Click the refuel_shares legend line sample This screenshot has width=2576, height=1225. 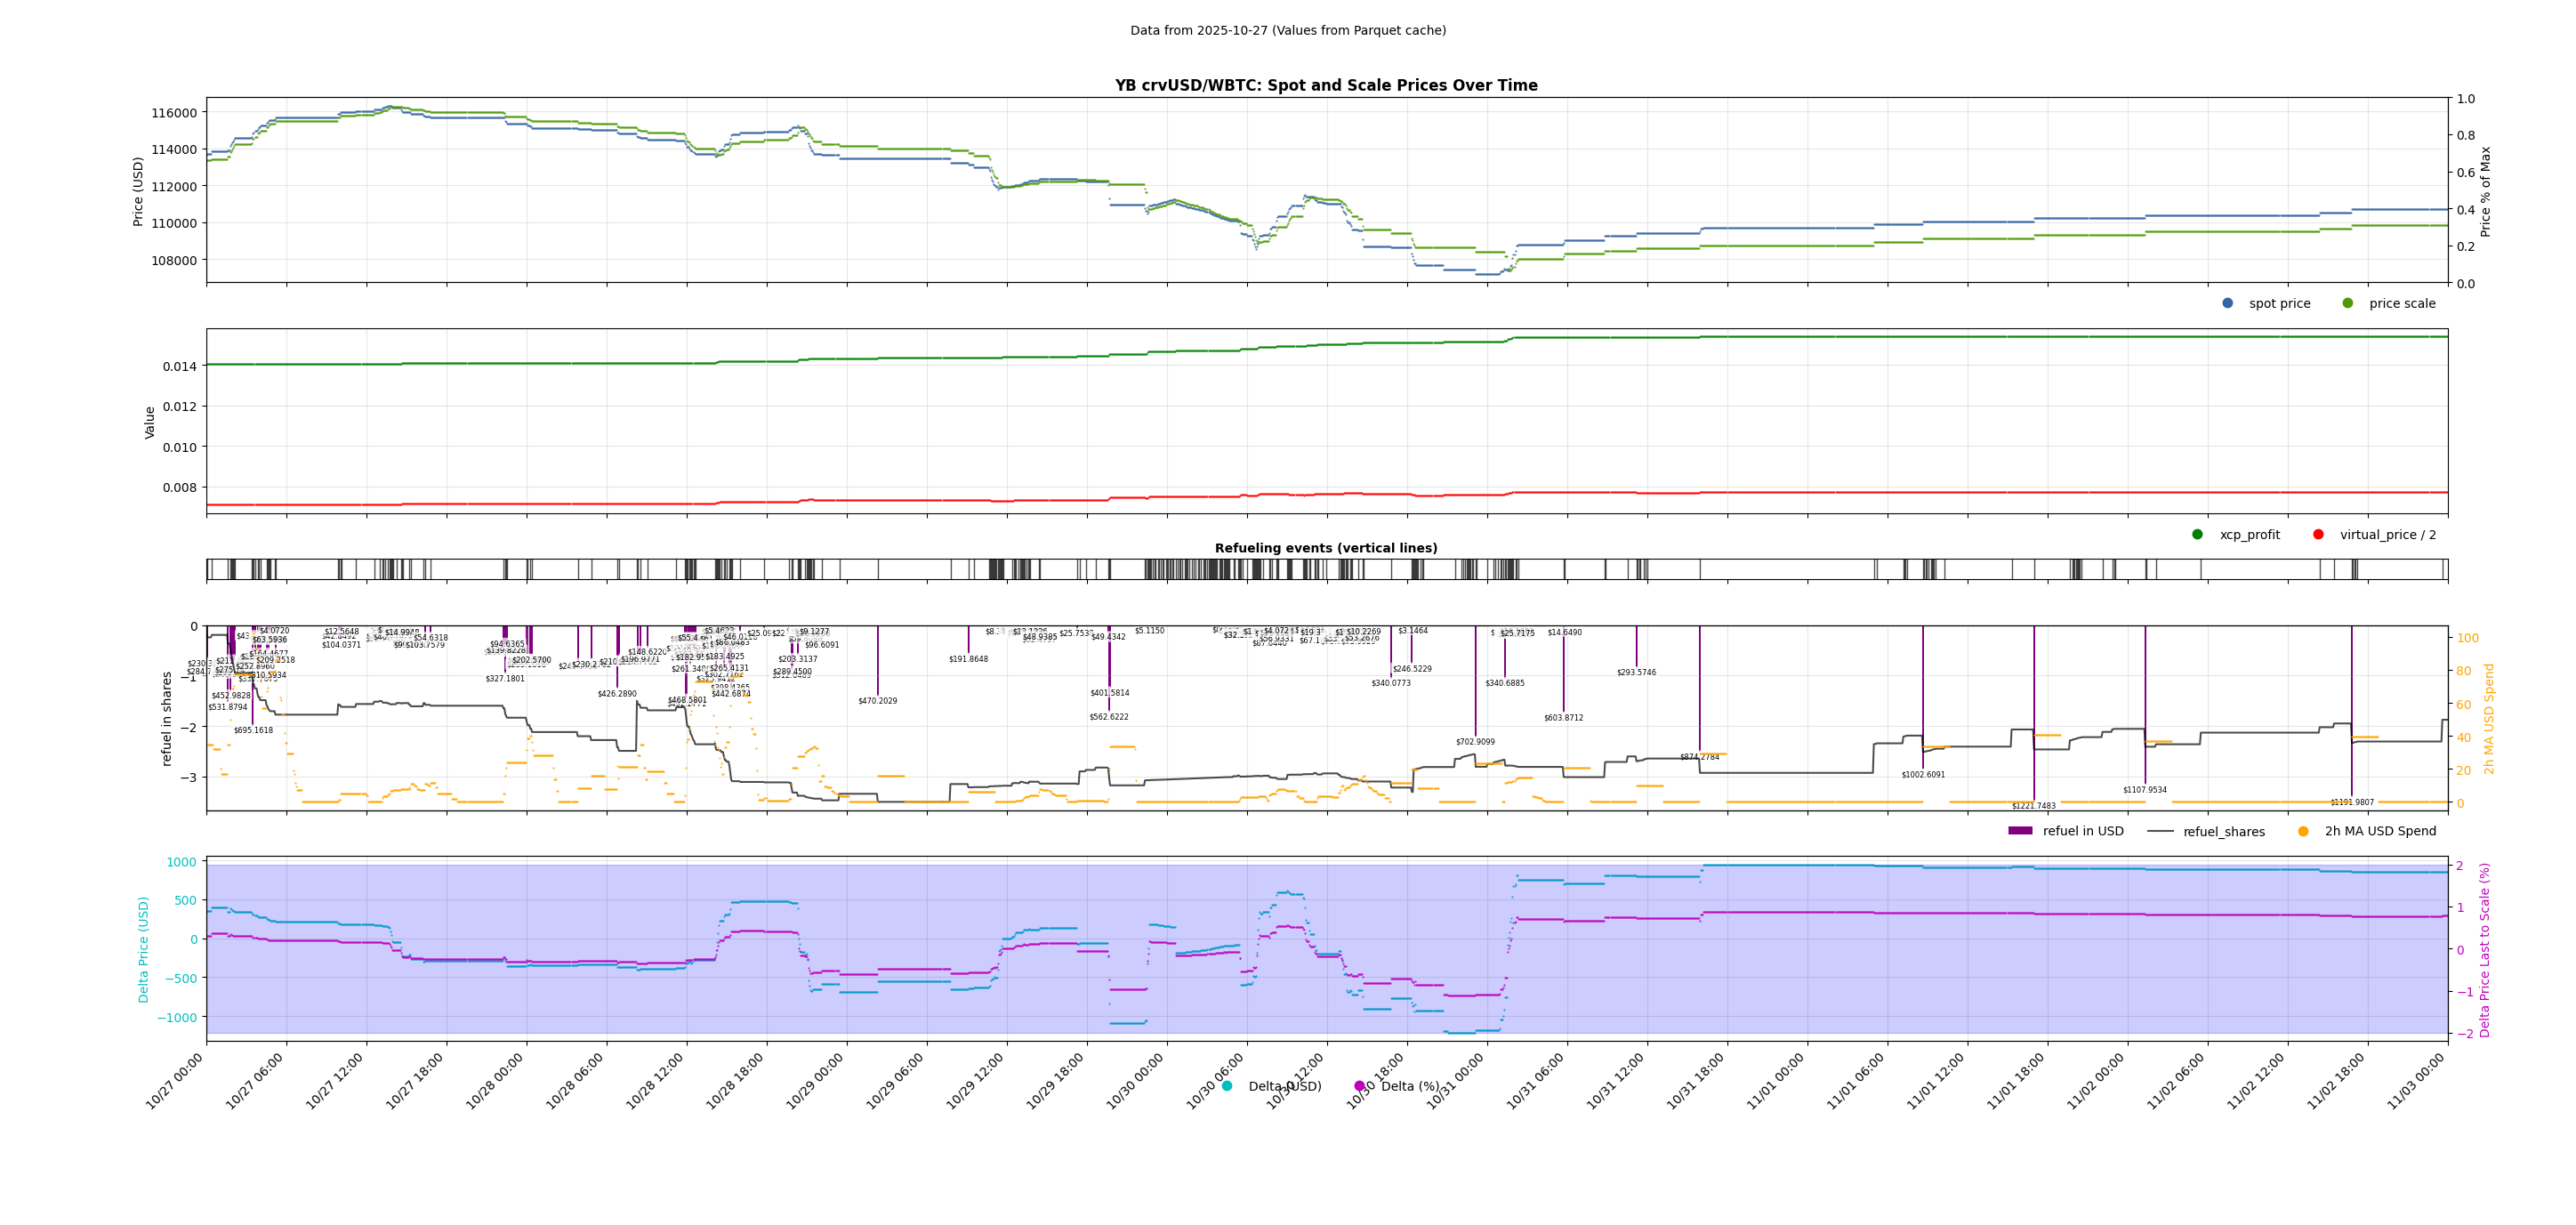tap(2160, 831)
